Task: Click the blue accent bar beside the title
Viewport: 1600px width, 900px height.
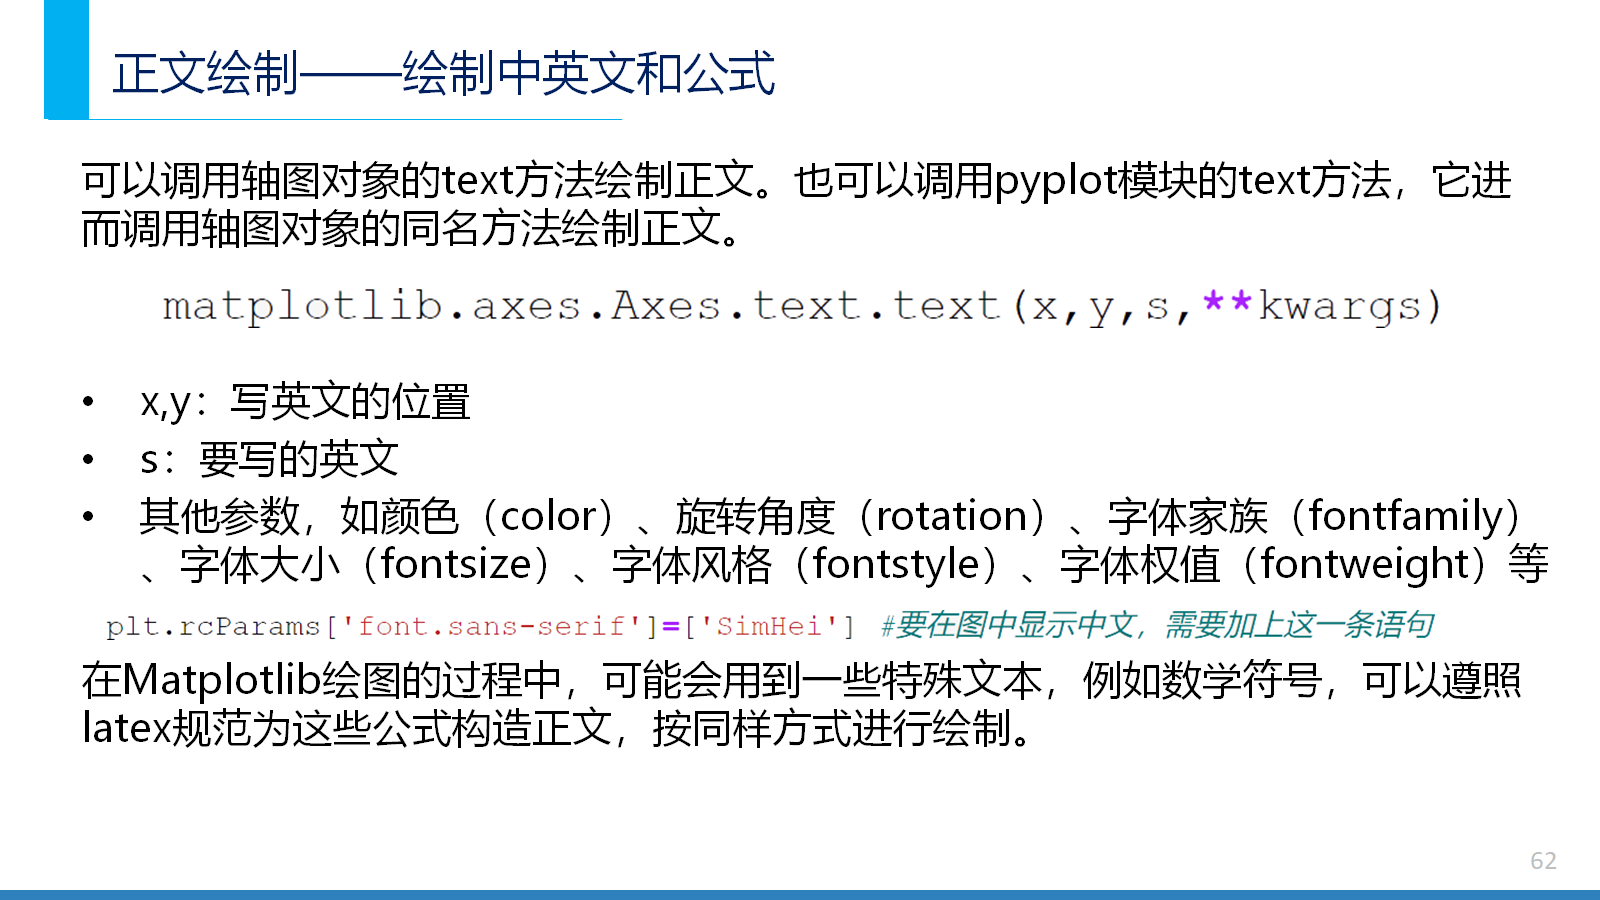Action: 66,60
